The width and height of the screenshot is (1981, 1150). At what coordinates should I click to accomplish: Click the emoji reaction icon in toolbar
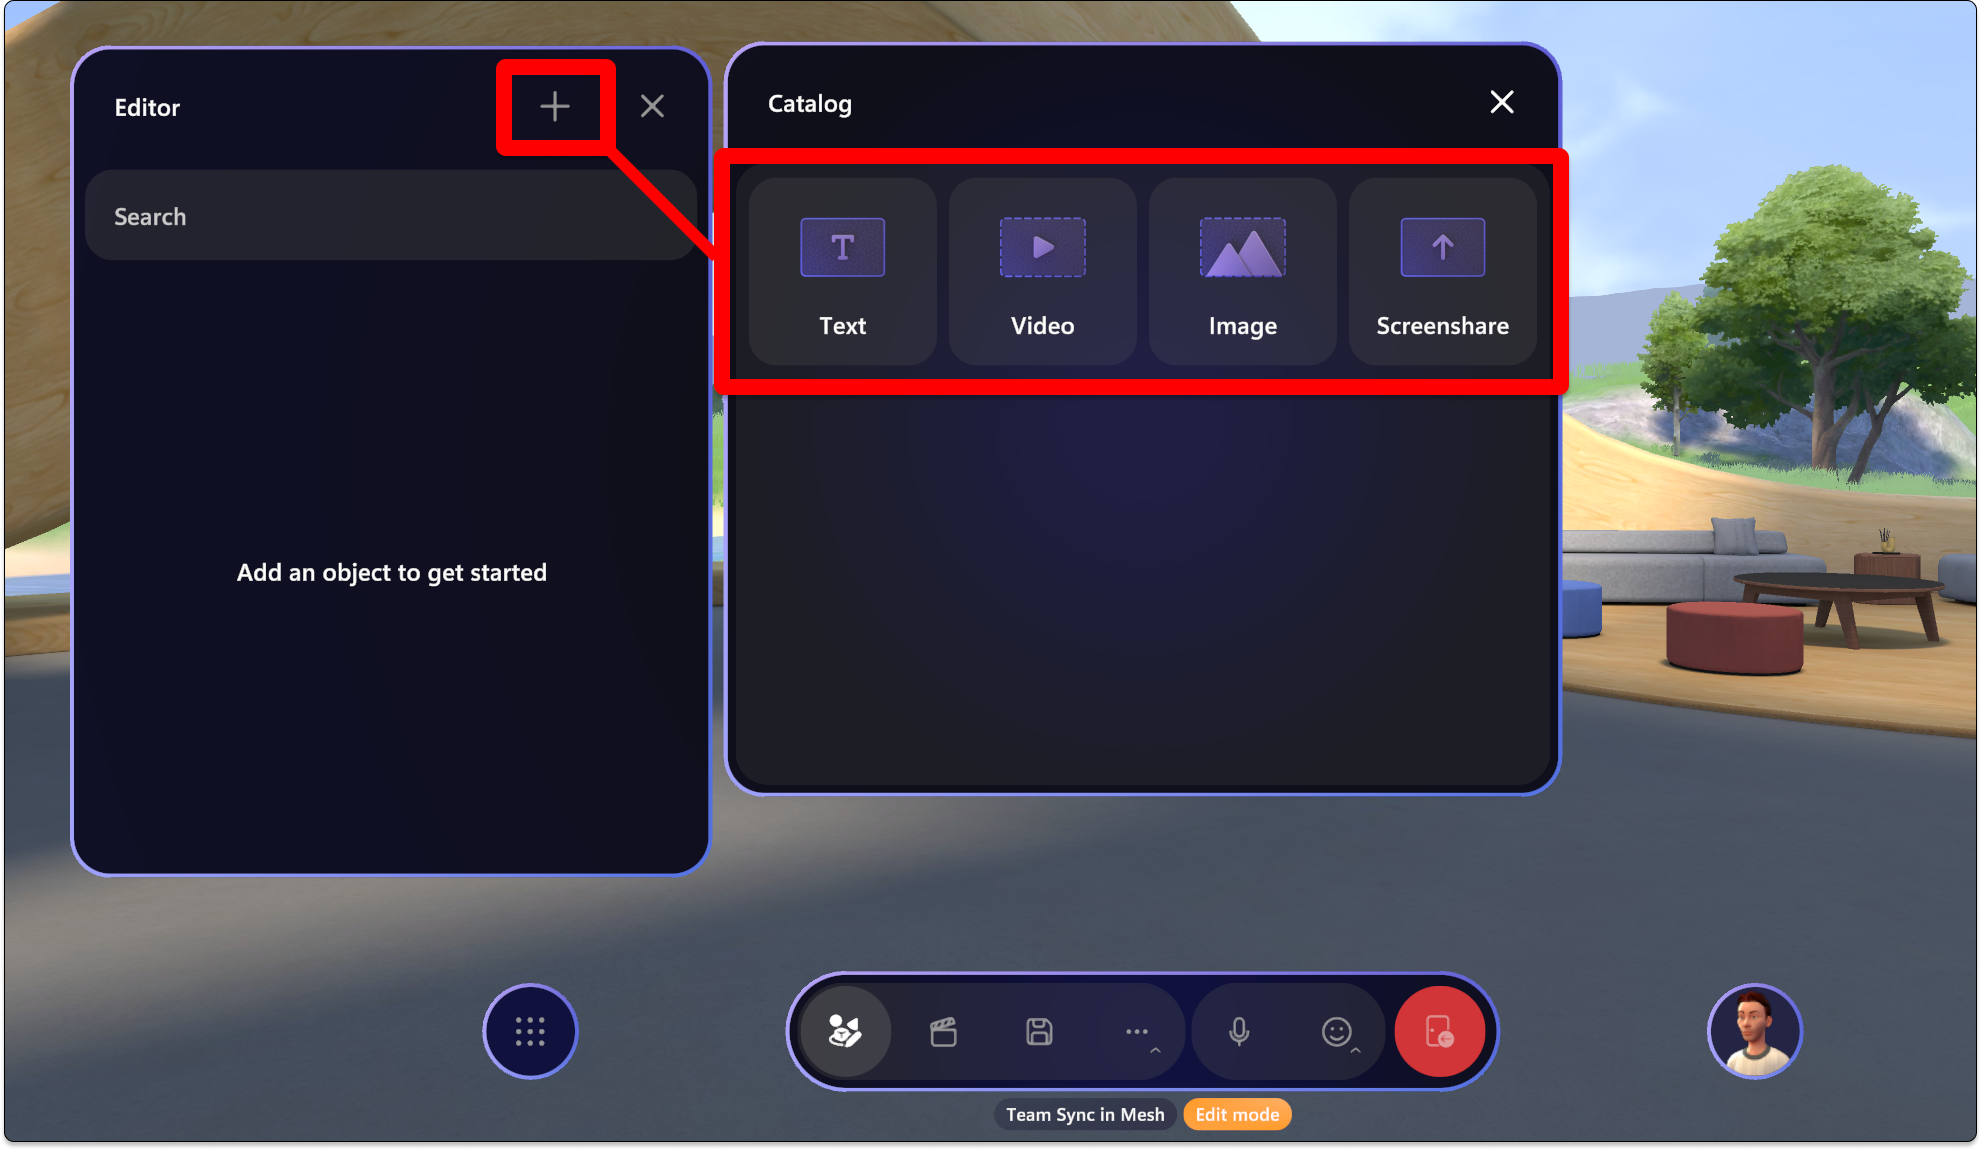click(x=1335, y=1032)
